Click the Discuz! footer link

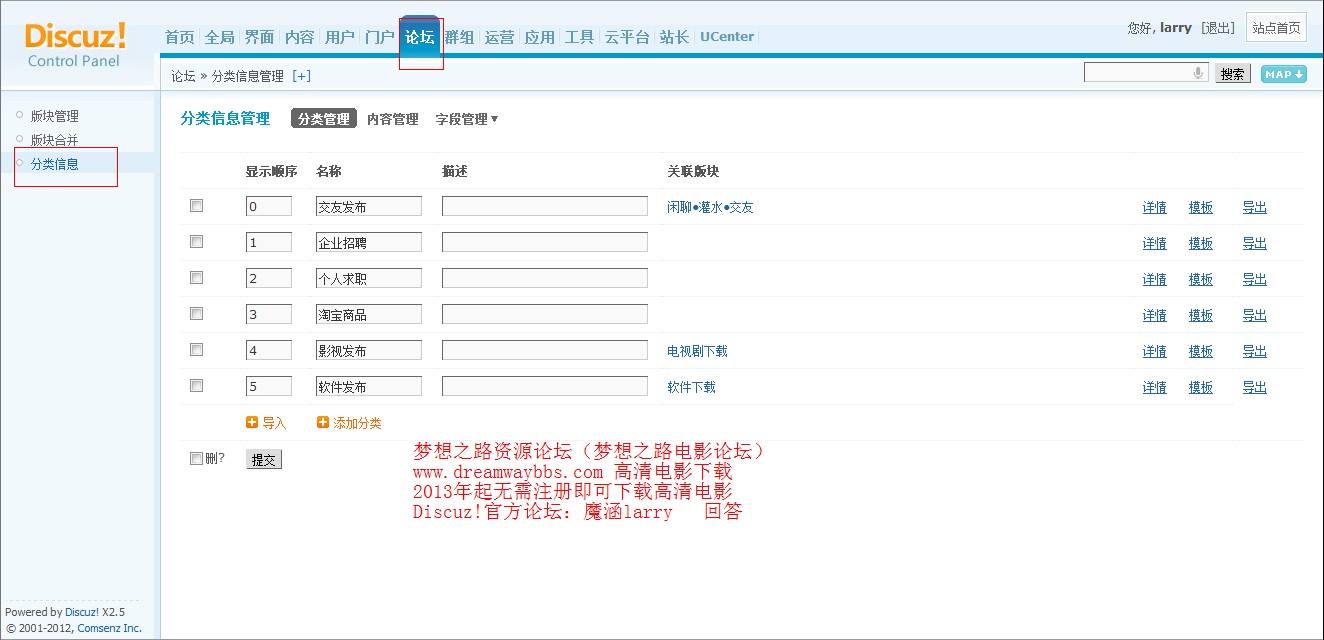click(82, 612)
